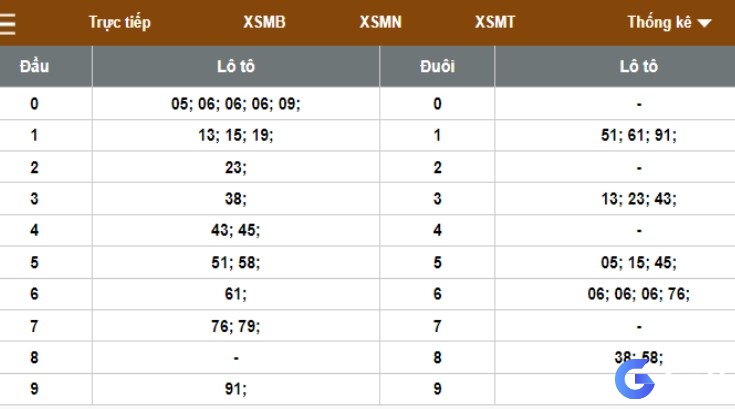This screenshot has width=735, height=409.
Task: Go to the XSMN section
Action: [x=381, y=22]
